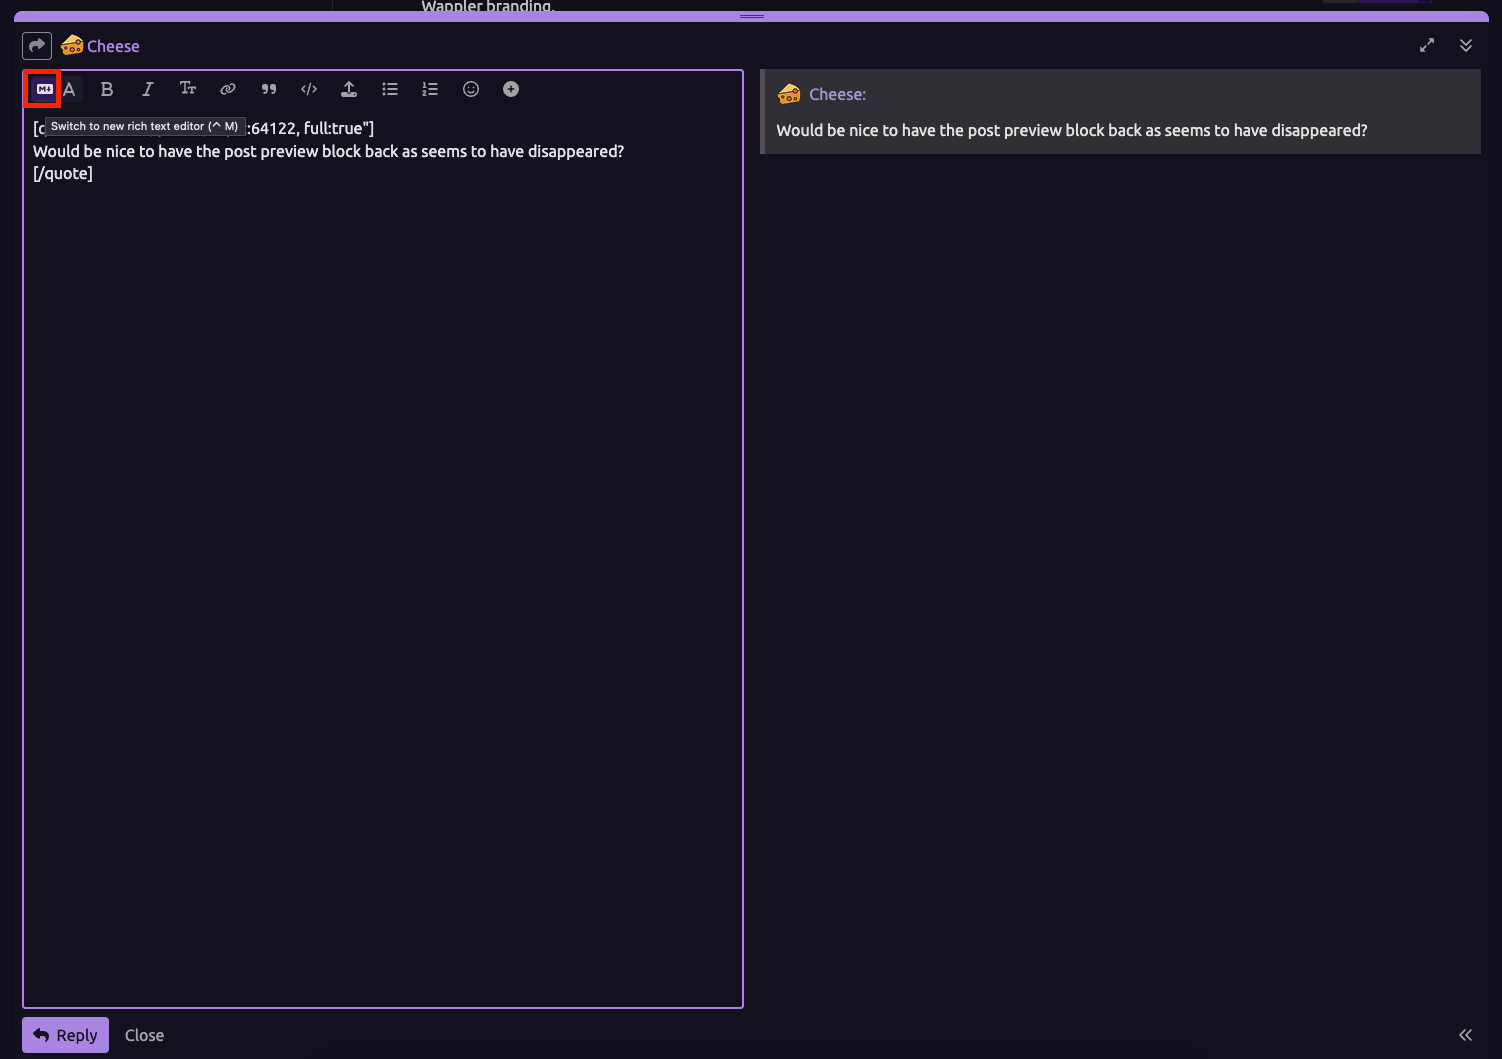Insert a hyperlink using the link icon
Image resolution: width=1502 pixels, height=1059 pixels.
click(x=228, y=89)
